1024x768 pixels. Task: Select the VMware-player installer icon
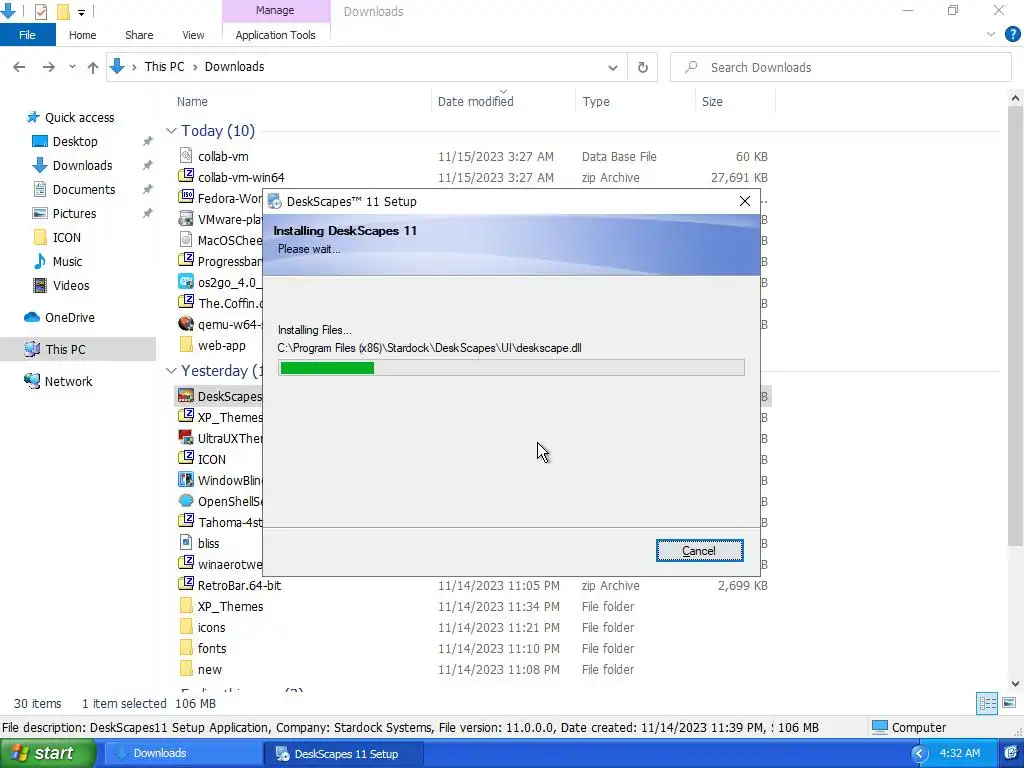186,218
